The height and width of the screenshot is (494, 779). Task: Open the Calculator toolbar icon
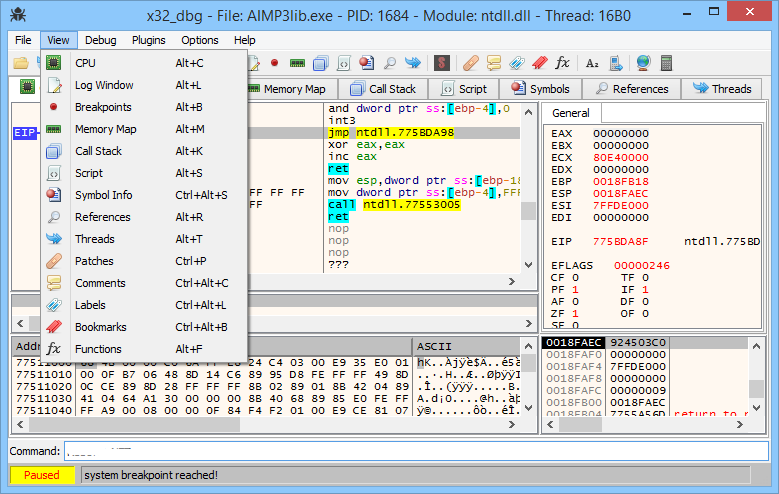[666, 63]
